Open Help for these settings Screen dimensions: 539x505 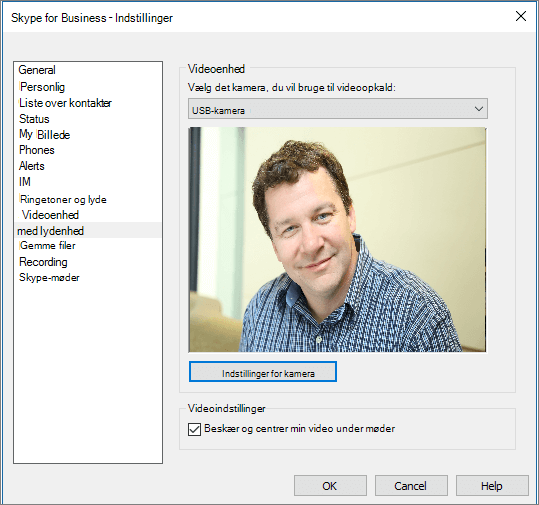tap(492, 486)
